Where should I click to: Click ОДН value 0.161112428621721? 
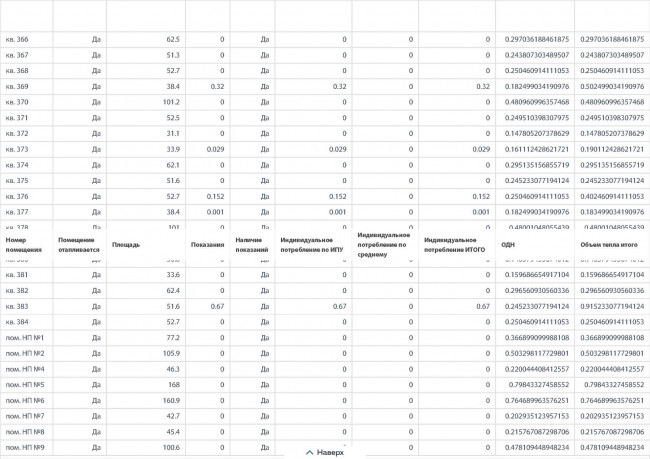coord(537,149)
